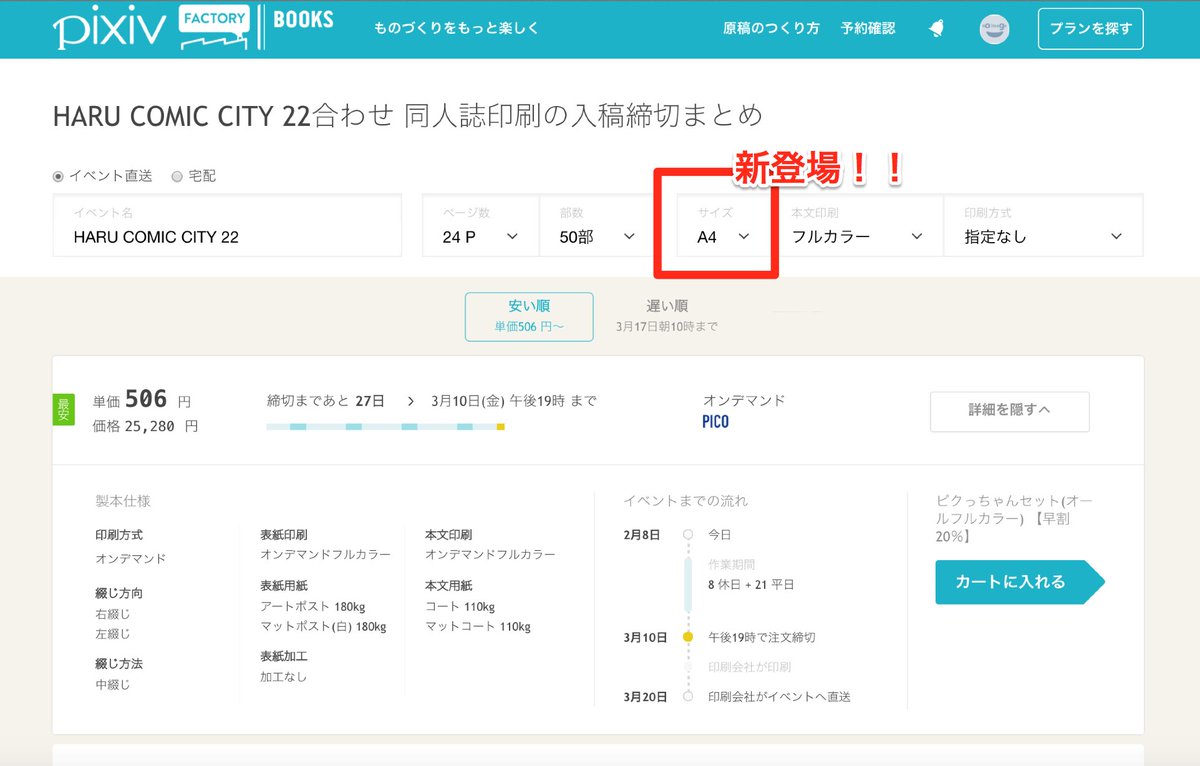Click the 3月20日 timeline marker
The width and height of the screenshot is (1200, 766).
[688, 696]
